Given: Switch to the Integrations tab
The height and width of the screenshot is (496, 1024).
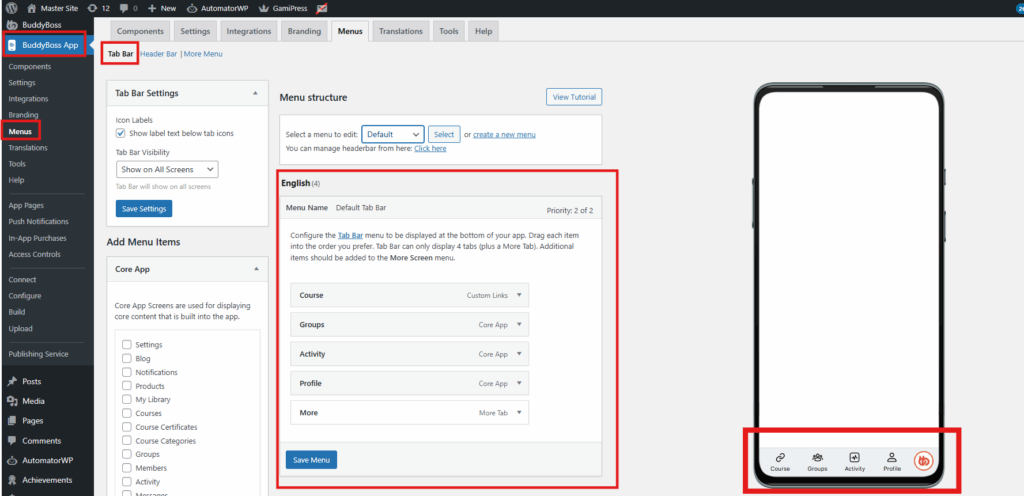Looking at the screenshot, I should (249, 31).
